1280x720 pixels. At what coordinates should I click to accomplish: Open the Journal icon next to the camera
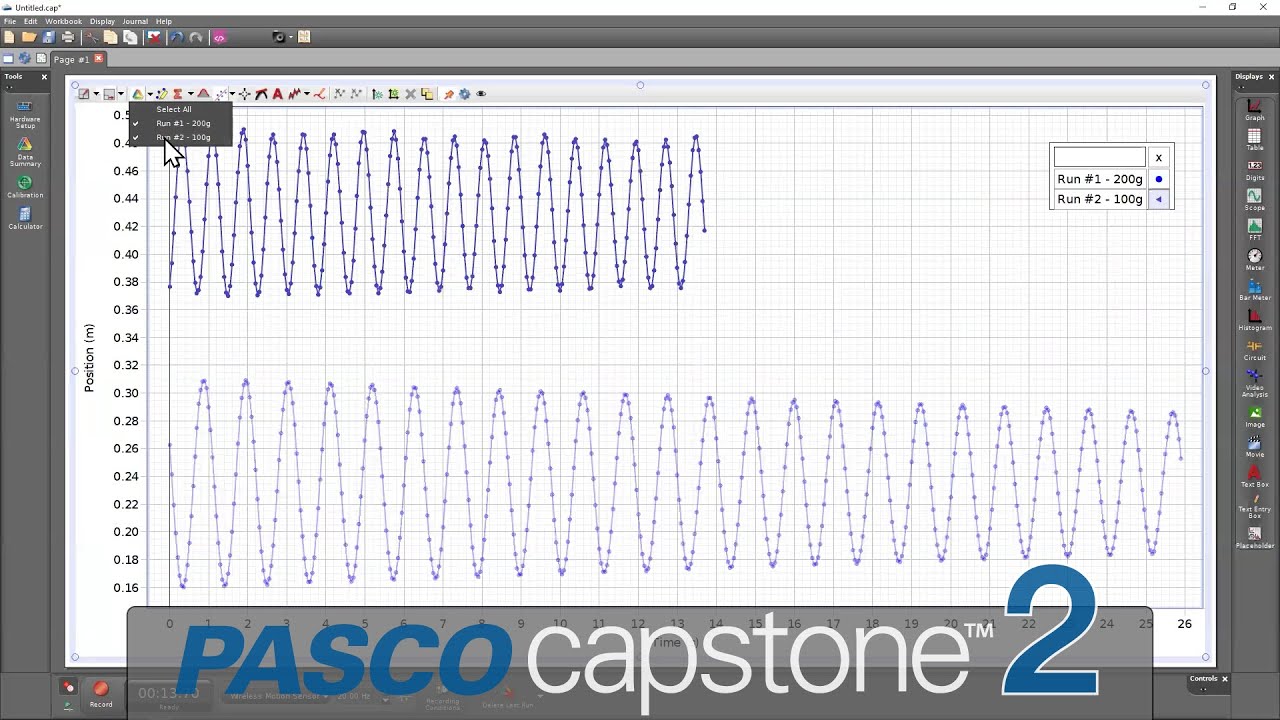click(x=304, y=37)
